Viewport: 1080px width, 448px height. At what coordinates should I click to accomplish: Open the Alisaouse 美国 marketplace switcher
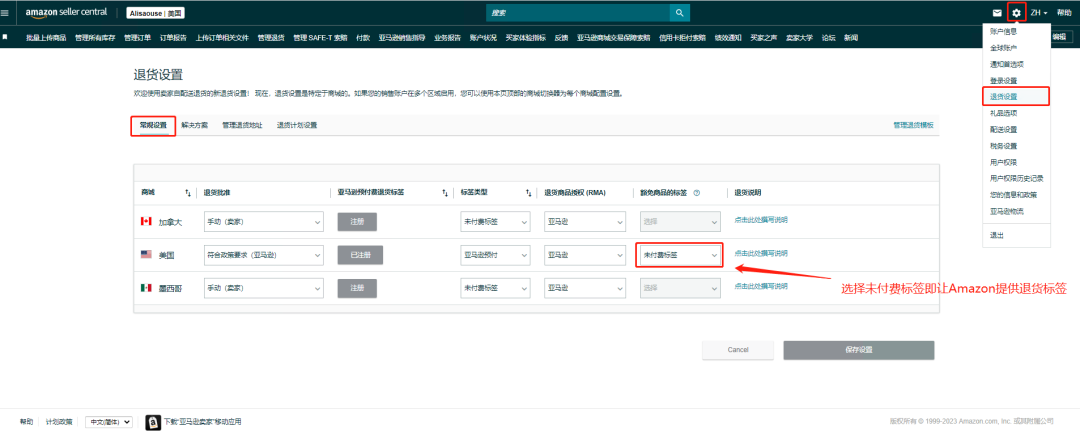[x=156, y=12]
